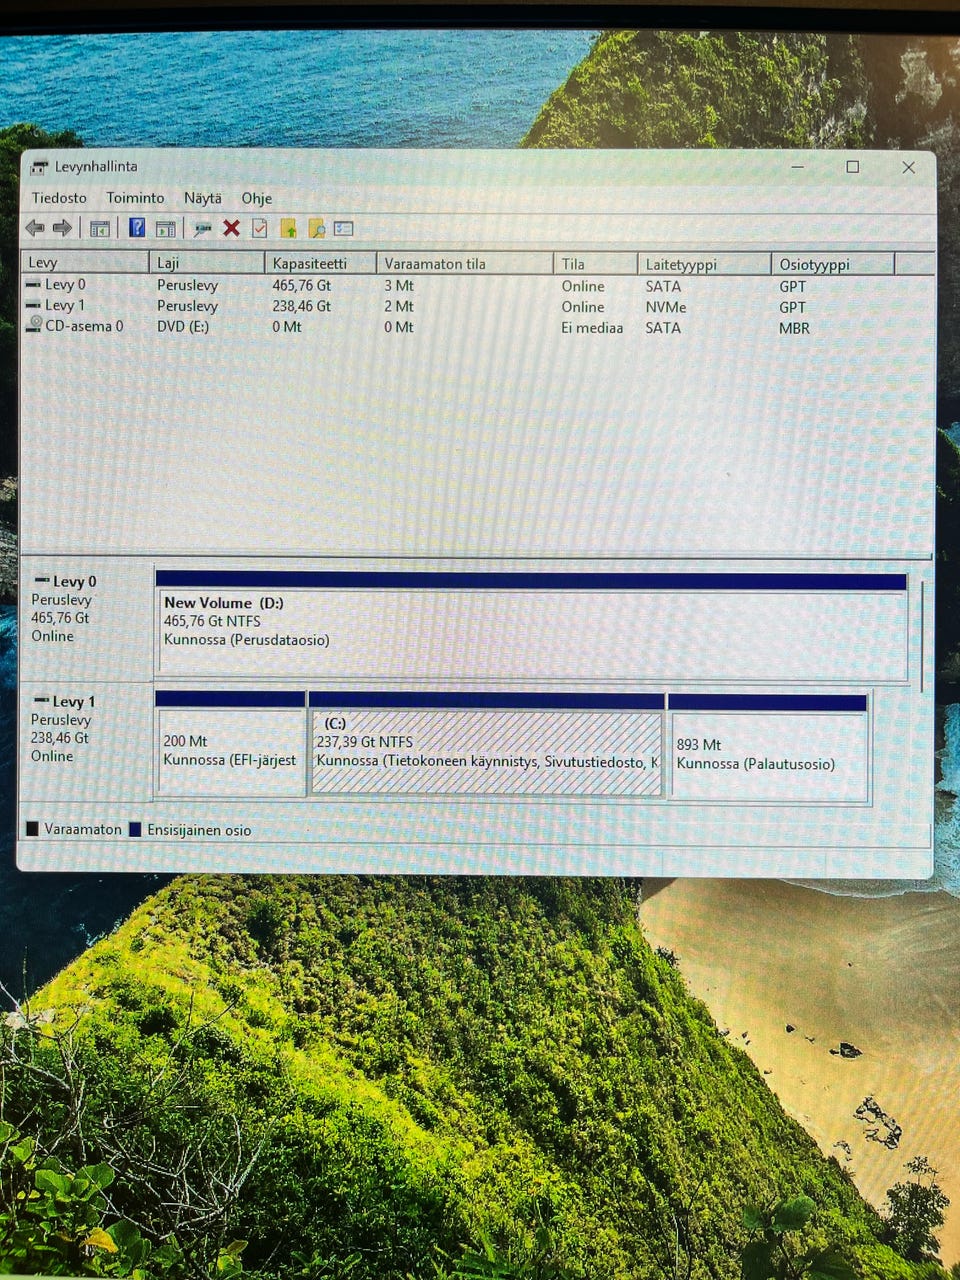The image size is (960, 1280).
Task: Click the blue Ensisijainen osio legend swatch
Action: click(x=135, y=829)
